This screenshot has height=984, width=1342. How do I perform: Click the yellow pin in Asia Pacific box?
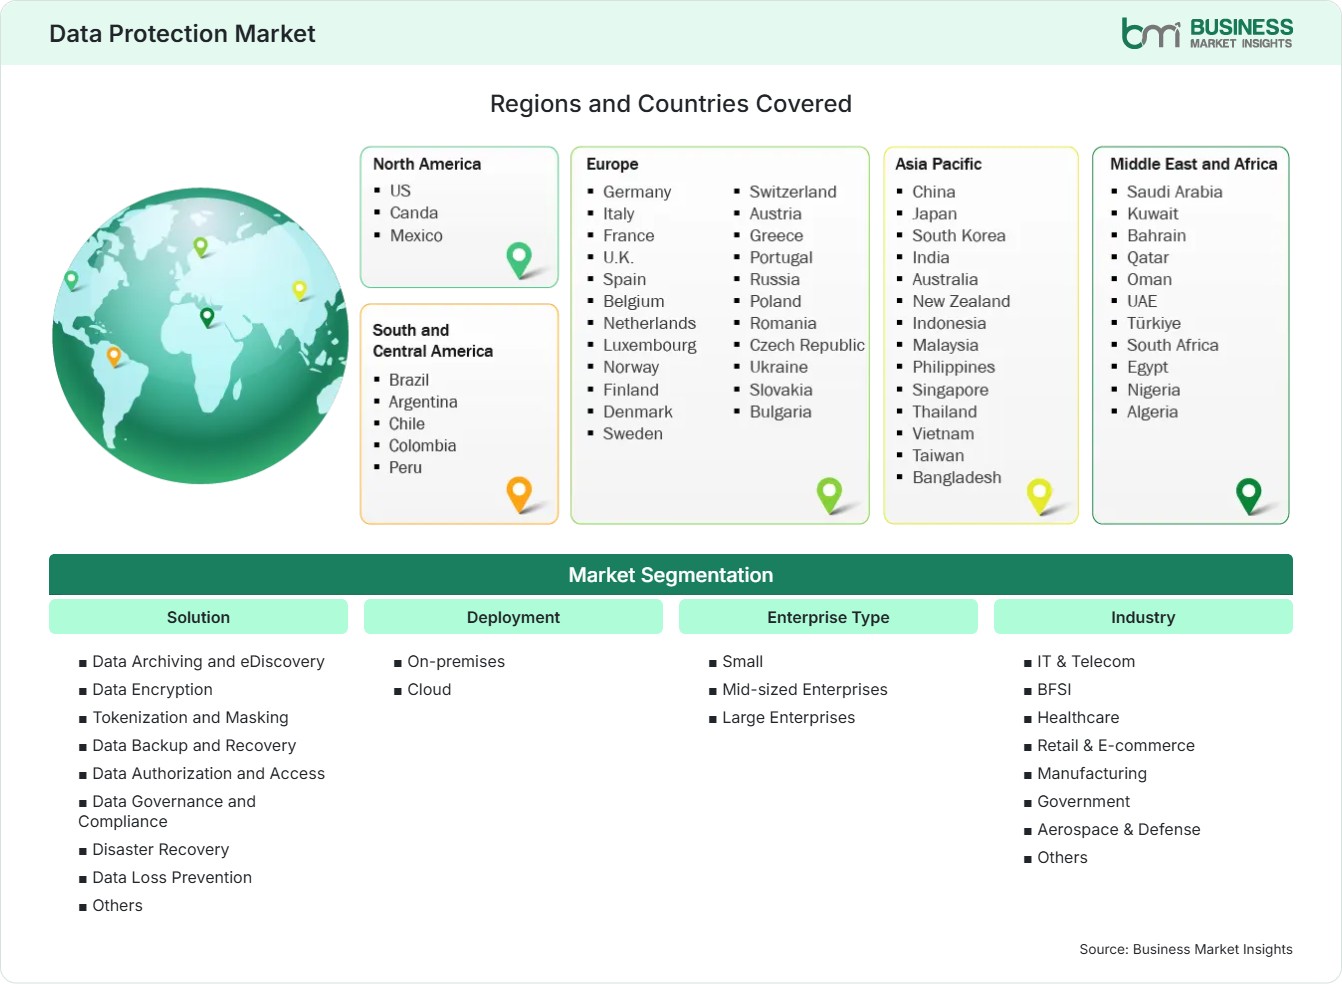coord(1040,495)
